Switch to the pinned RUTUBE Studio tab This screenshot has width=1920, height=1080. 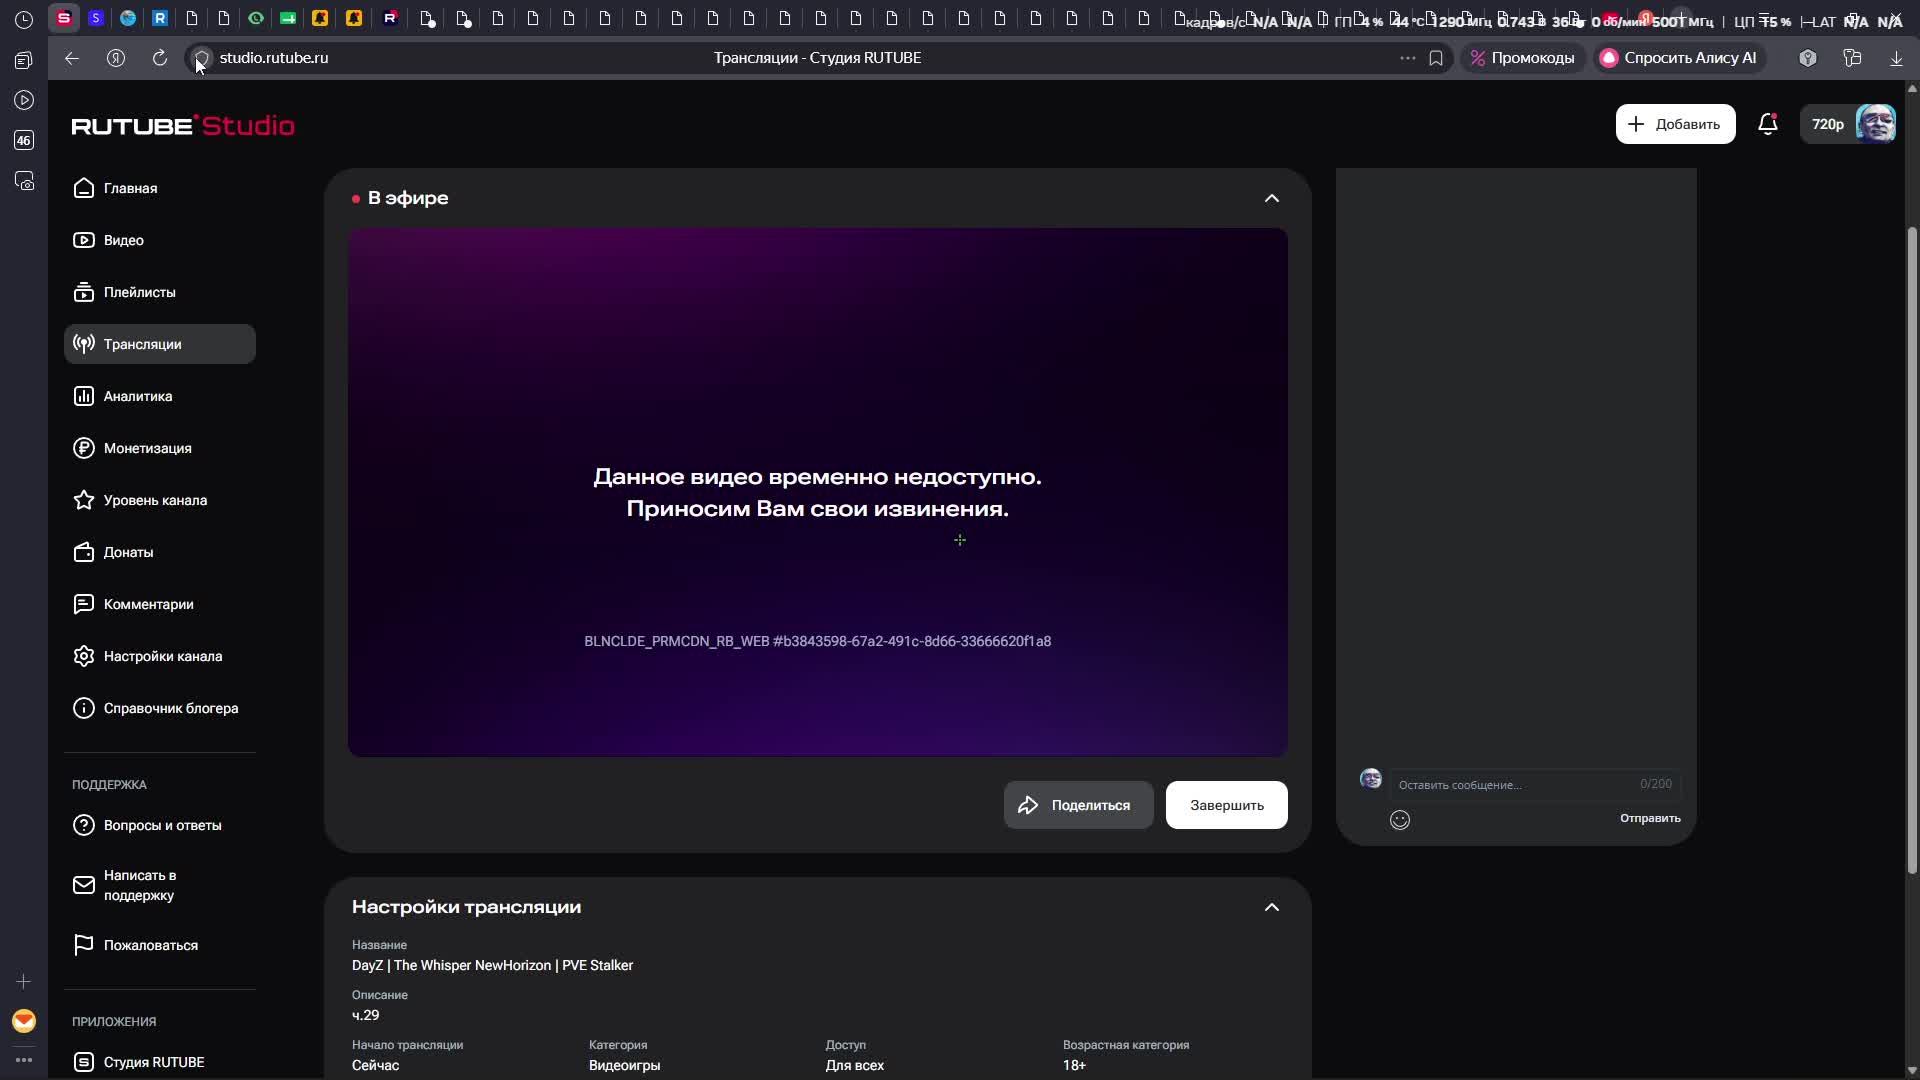(64, 18)
